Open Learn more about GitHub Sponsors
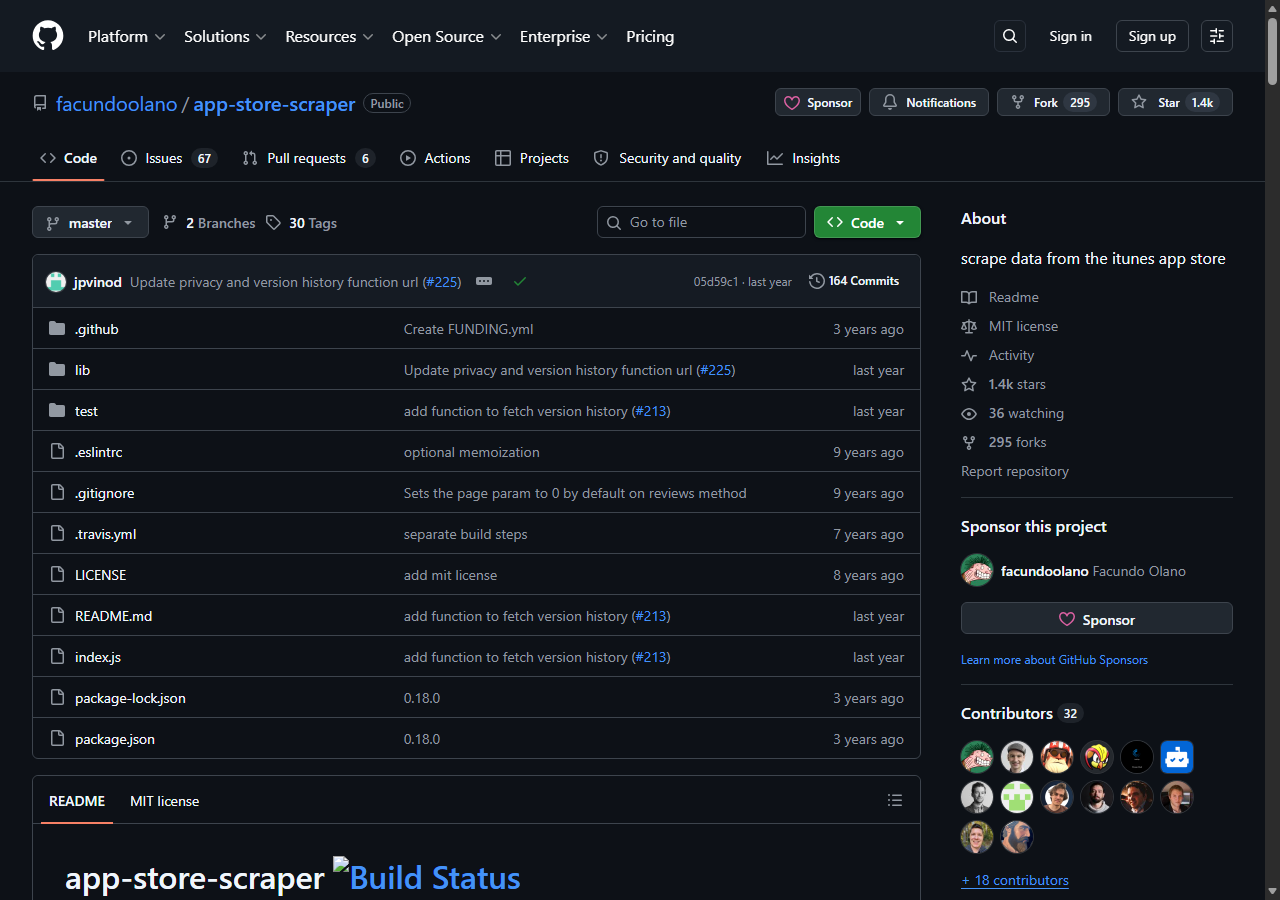 click(x=1054, y=660)
